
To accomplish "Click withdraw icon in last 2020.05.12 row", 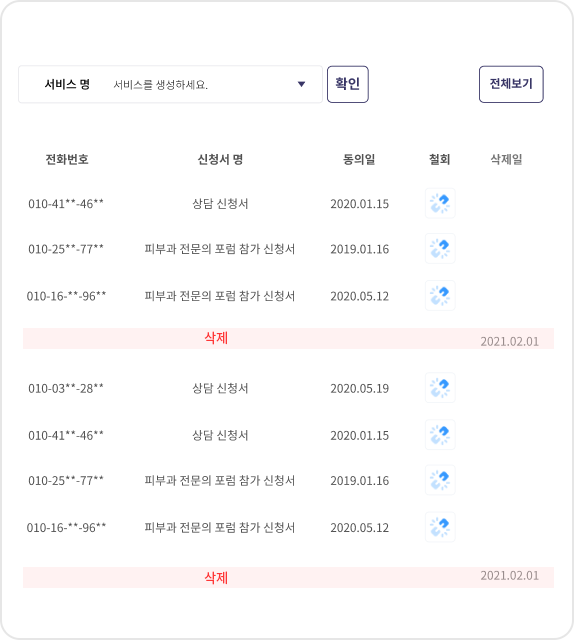I will pos(440,527).
